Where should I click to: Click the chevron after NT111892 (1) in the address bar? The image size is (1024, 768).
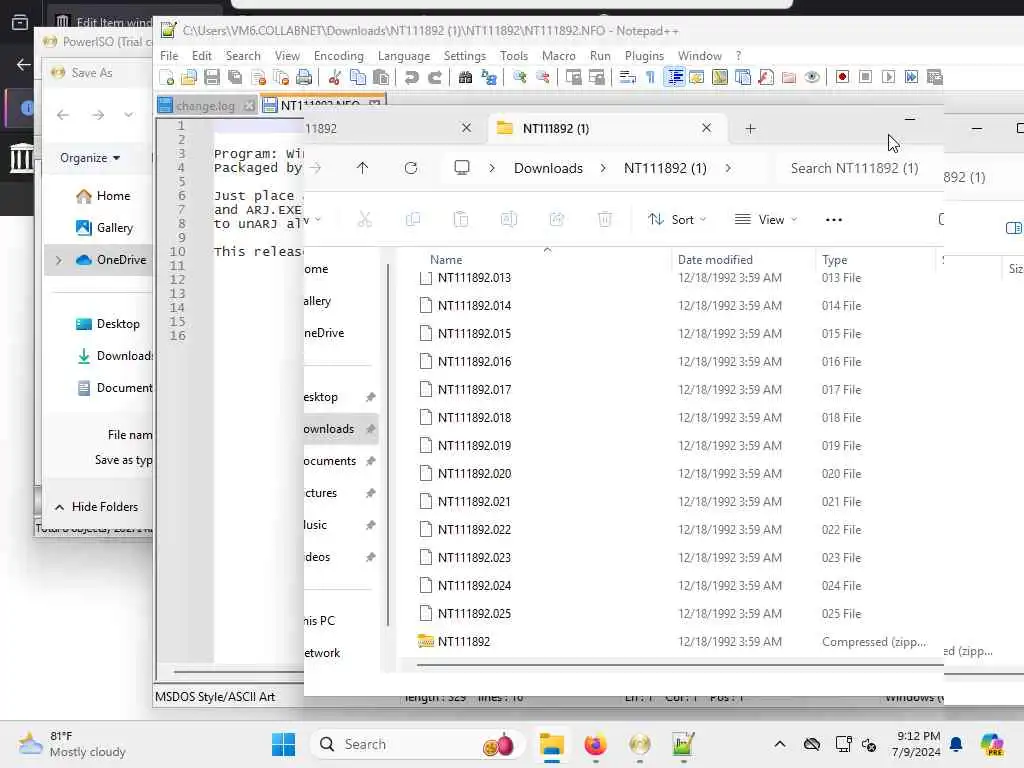pyautogui.click(x=728, y=168)
